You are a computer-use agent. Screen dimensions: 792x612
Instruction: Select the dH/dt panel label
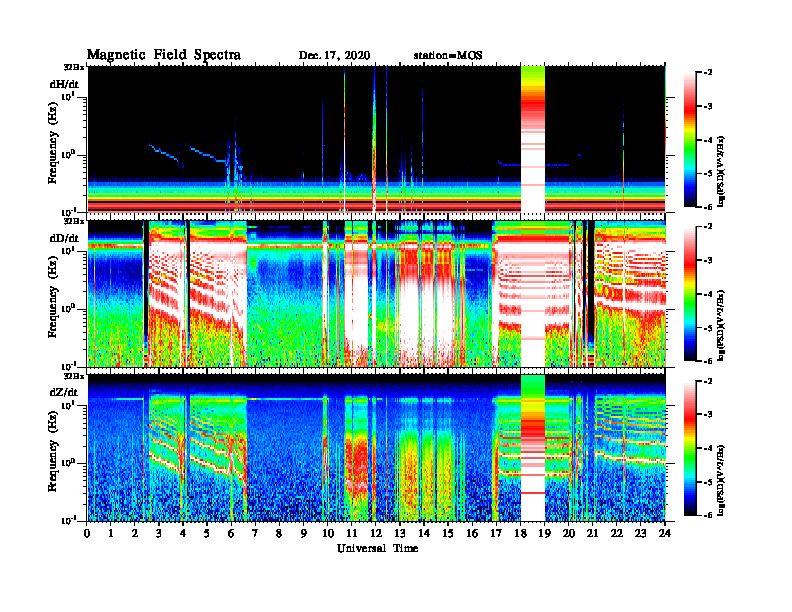[64, 84]
